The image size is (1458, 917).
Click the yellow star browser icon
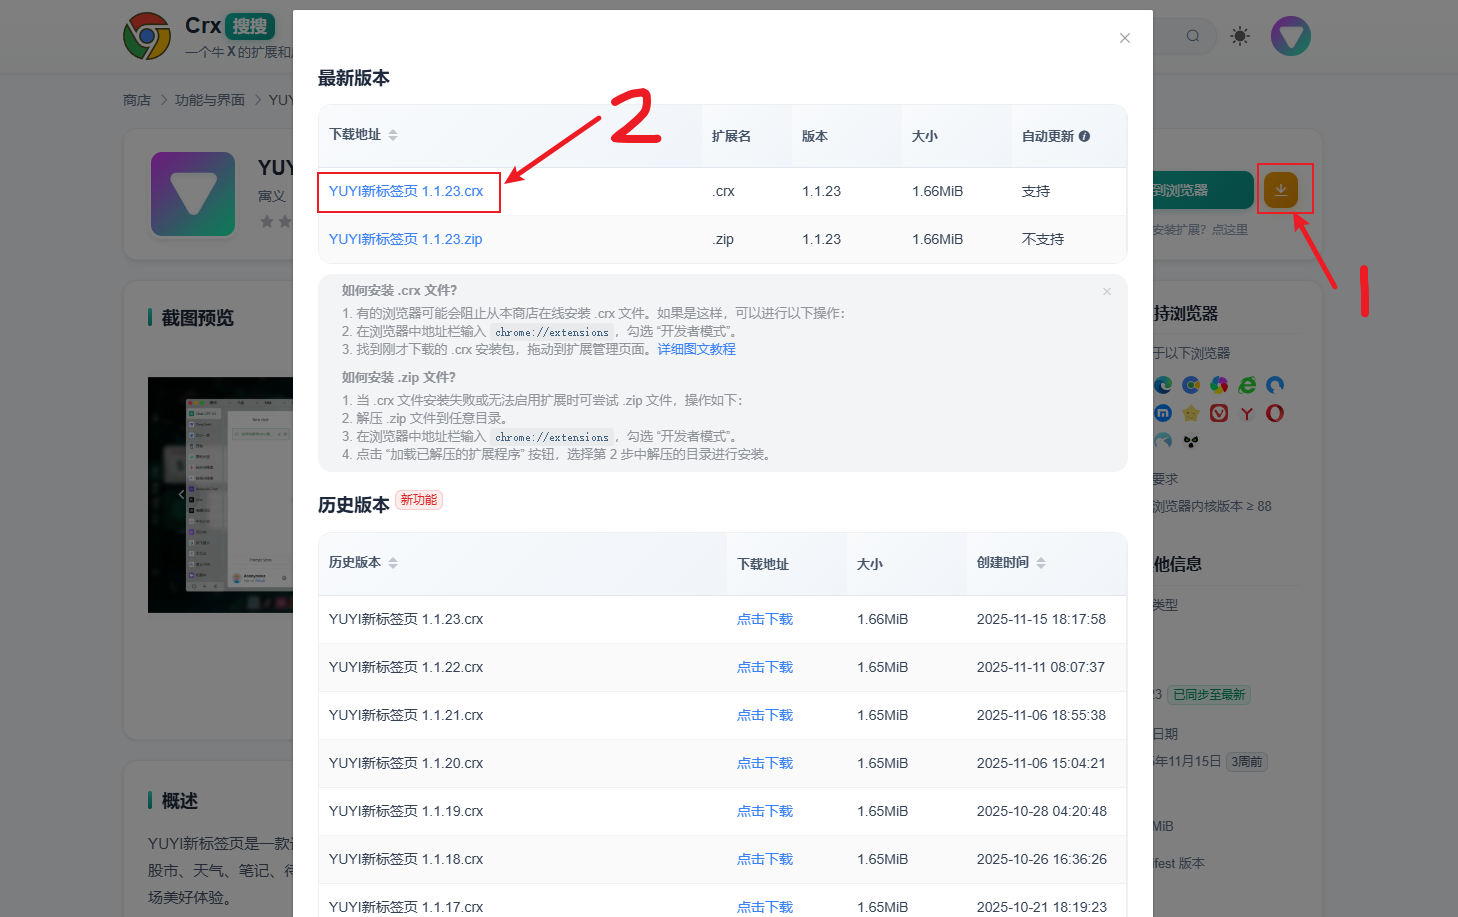pyautogui.click(x=1191, y=413)
